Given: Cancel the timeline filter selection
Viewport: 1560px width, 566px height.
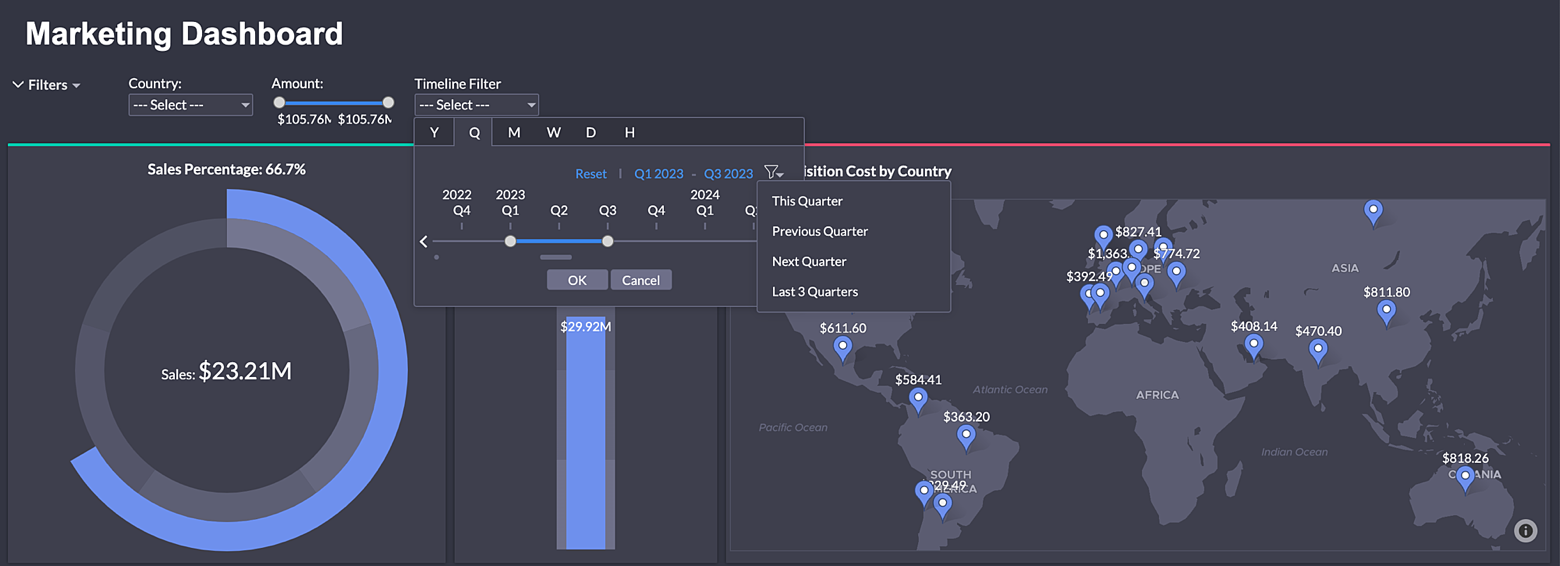Looking at the screenshot, I should coord(641,280).
